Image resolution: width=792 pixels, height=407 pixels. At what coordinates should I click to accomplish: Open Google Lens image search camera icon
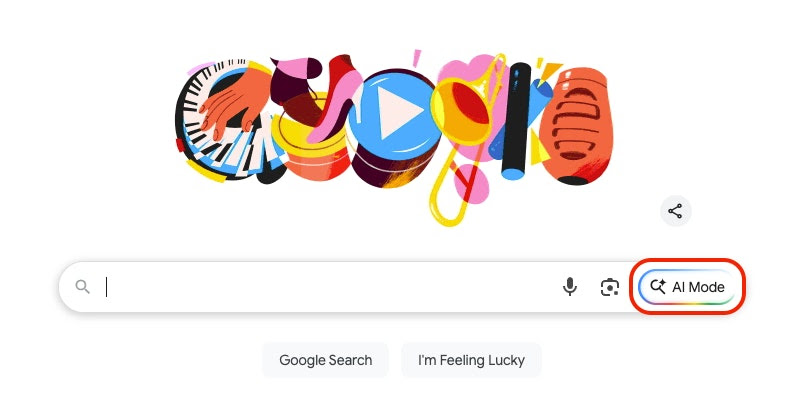(x=610, y=287)
